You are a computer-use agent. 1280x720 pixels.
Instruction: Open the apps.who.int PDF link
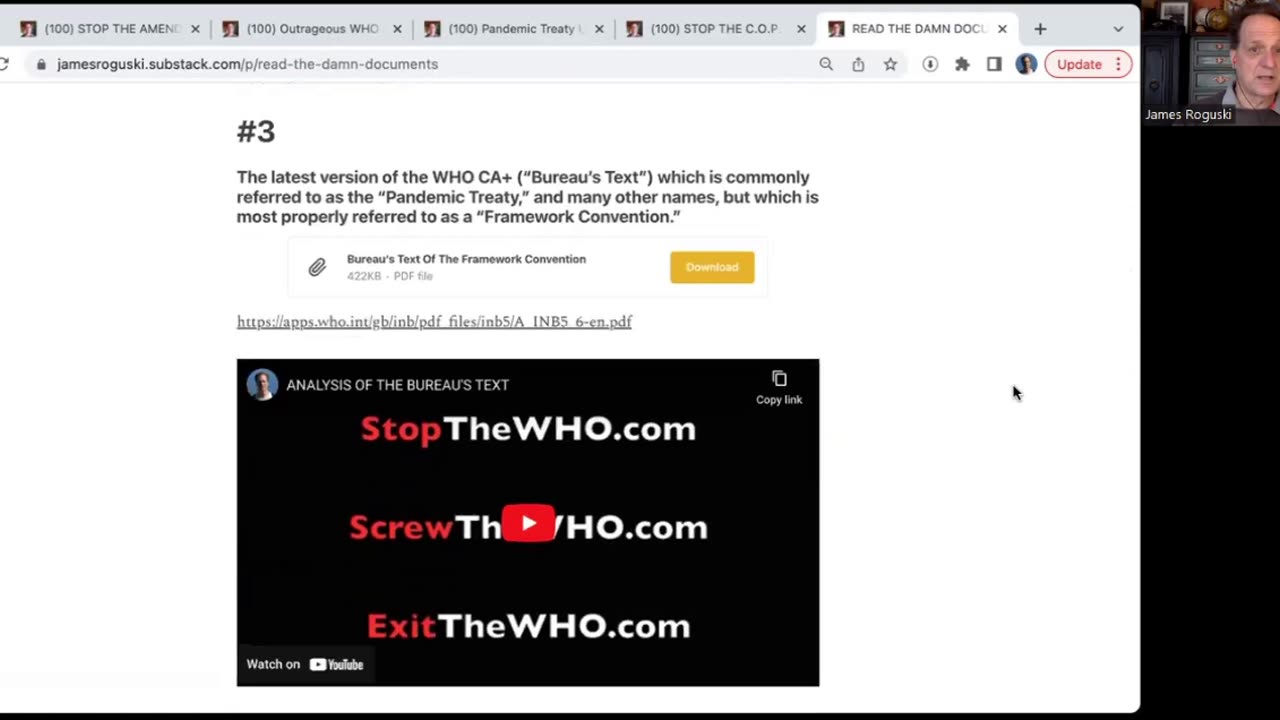click(434, 321)
